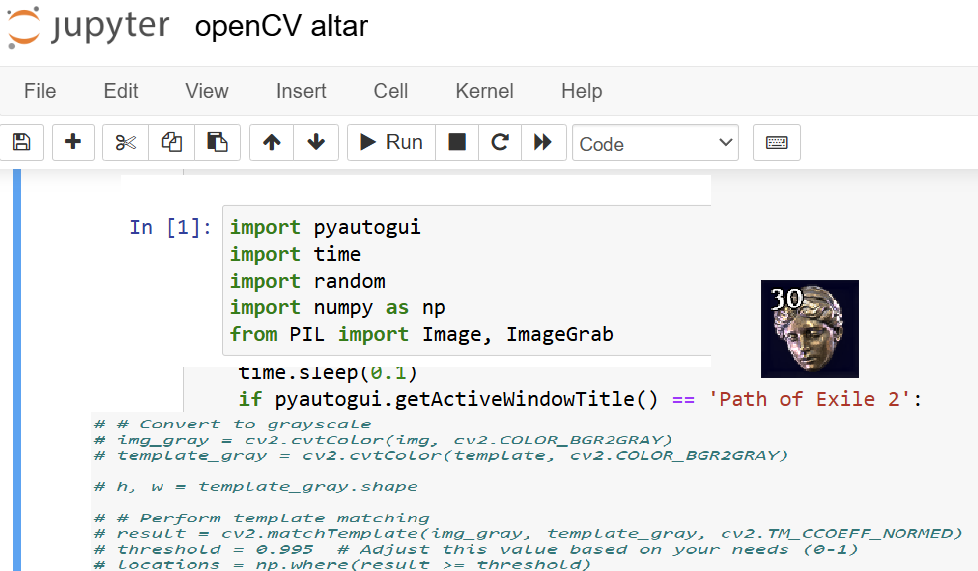Interrupt the kernel with the stop icon
Screen dimensions: 978x571
coord(457,142)
